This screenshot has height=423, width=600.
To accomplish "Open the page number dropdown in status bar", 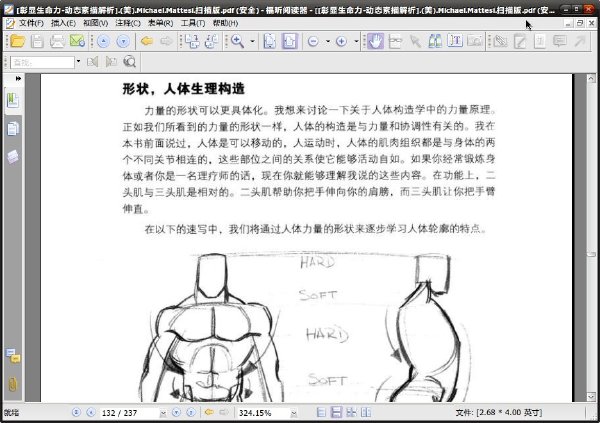I will tap(163, 413).
